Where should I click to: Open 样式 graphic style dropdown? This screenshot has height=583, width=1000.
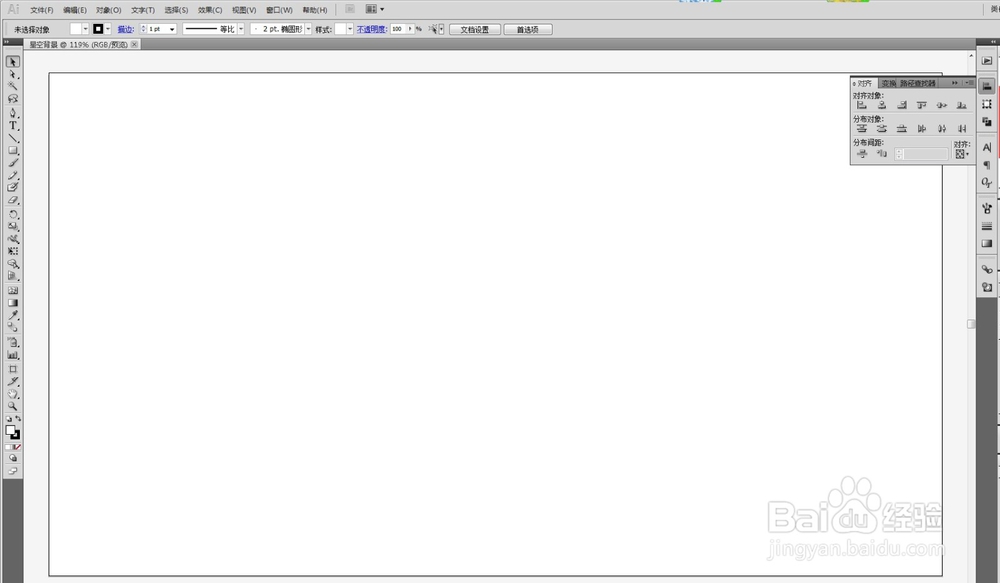coord(349,29)
